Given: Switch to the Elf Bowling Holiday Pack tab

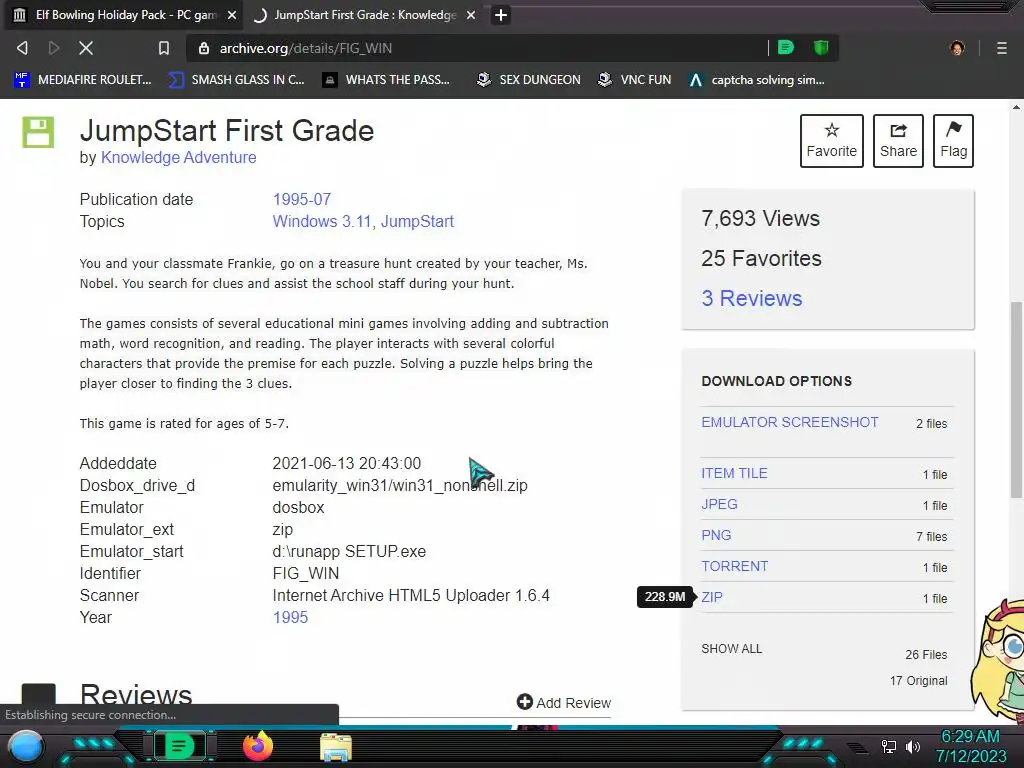Looking at the screenshot, I should click(124, 15).
